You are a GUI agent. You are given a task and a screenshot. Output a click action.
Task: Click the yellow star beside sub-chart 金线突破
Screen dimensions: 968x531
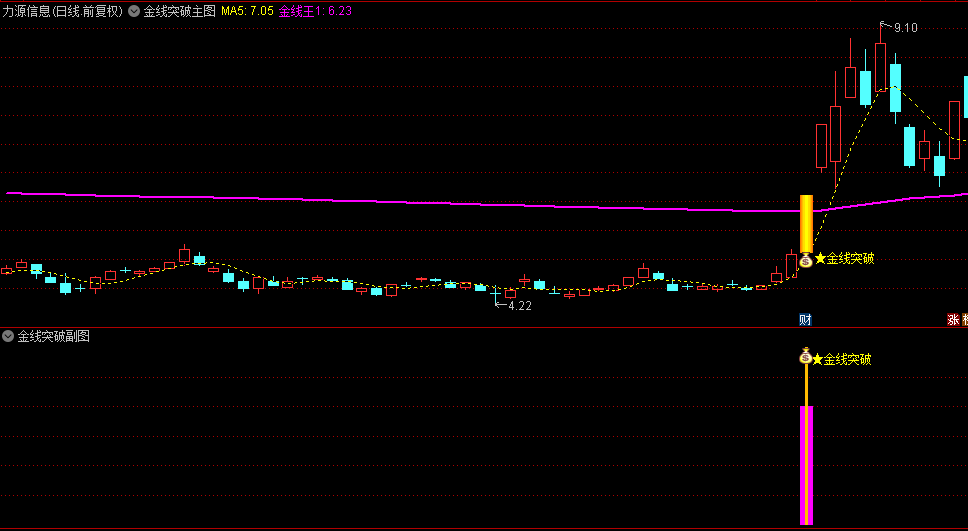[x=817, y=359]
